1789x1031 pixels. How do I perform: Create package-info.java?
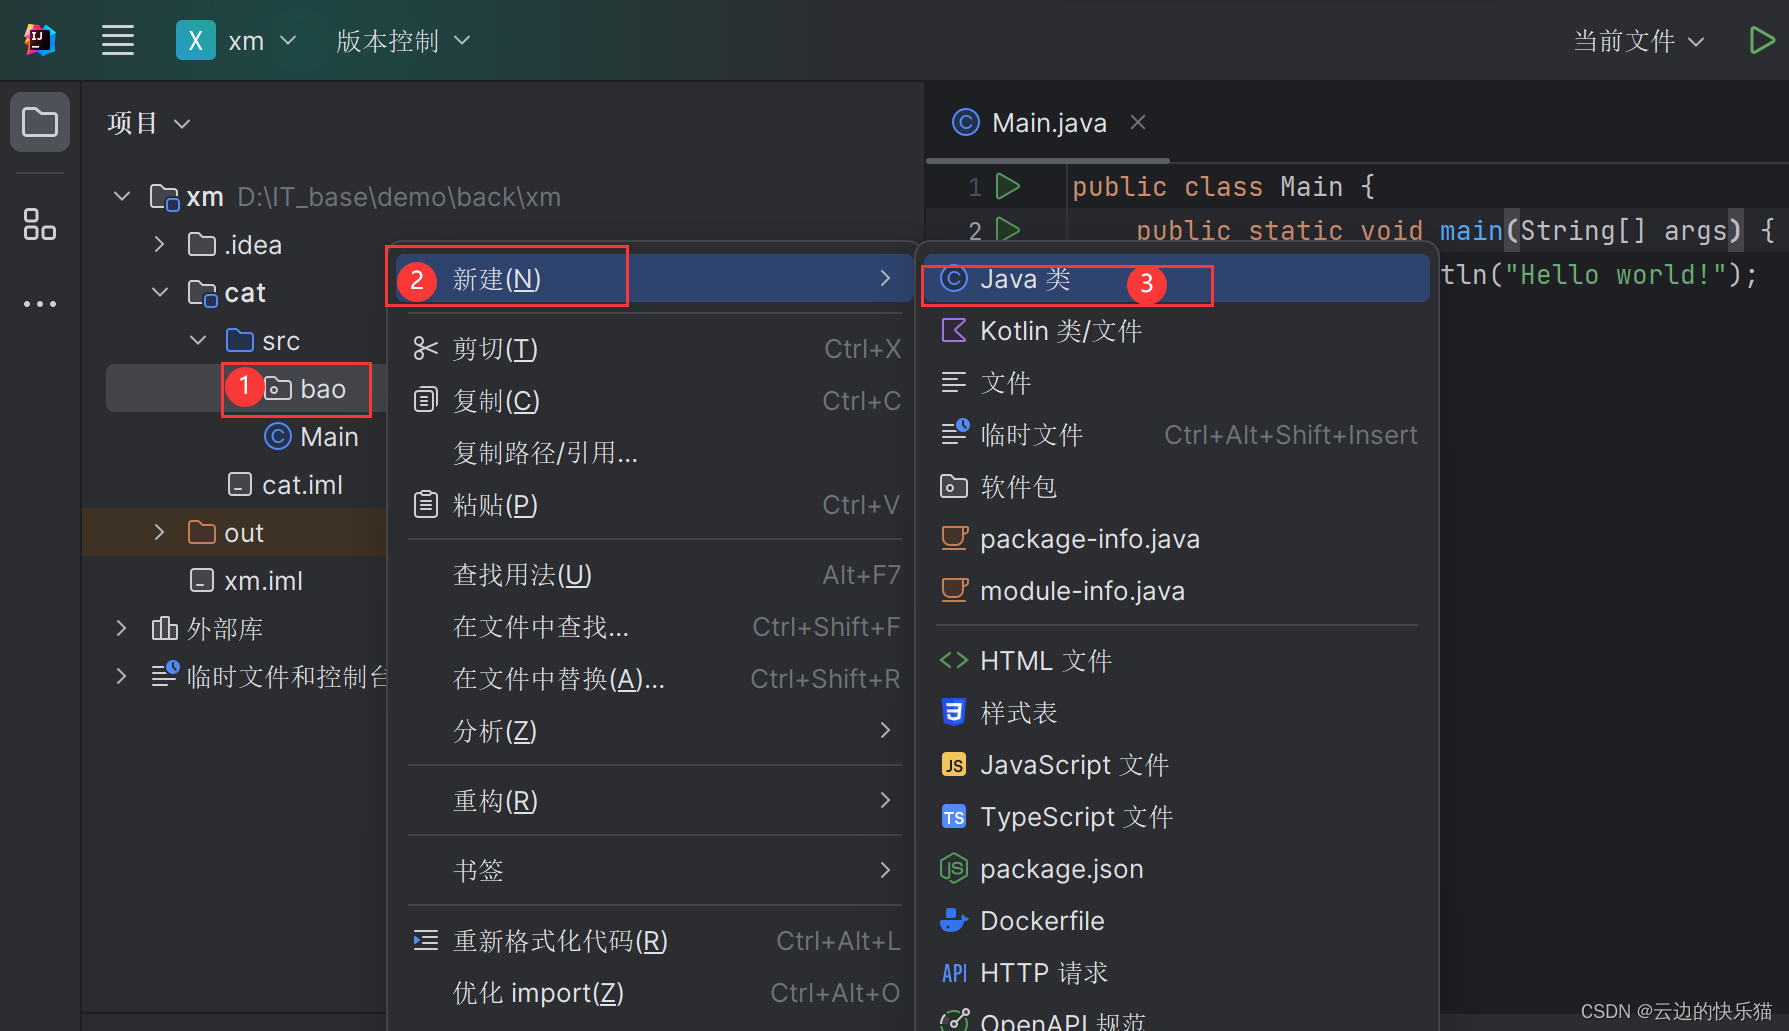pos(1176,538)
